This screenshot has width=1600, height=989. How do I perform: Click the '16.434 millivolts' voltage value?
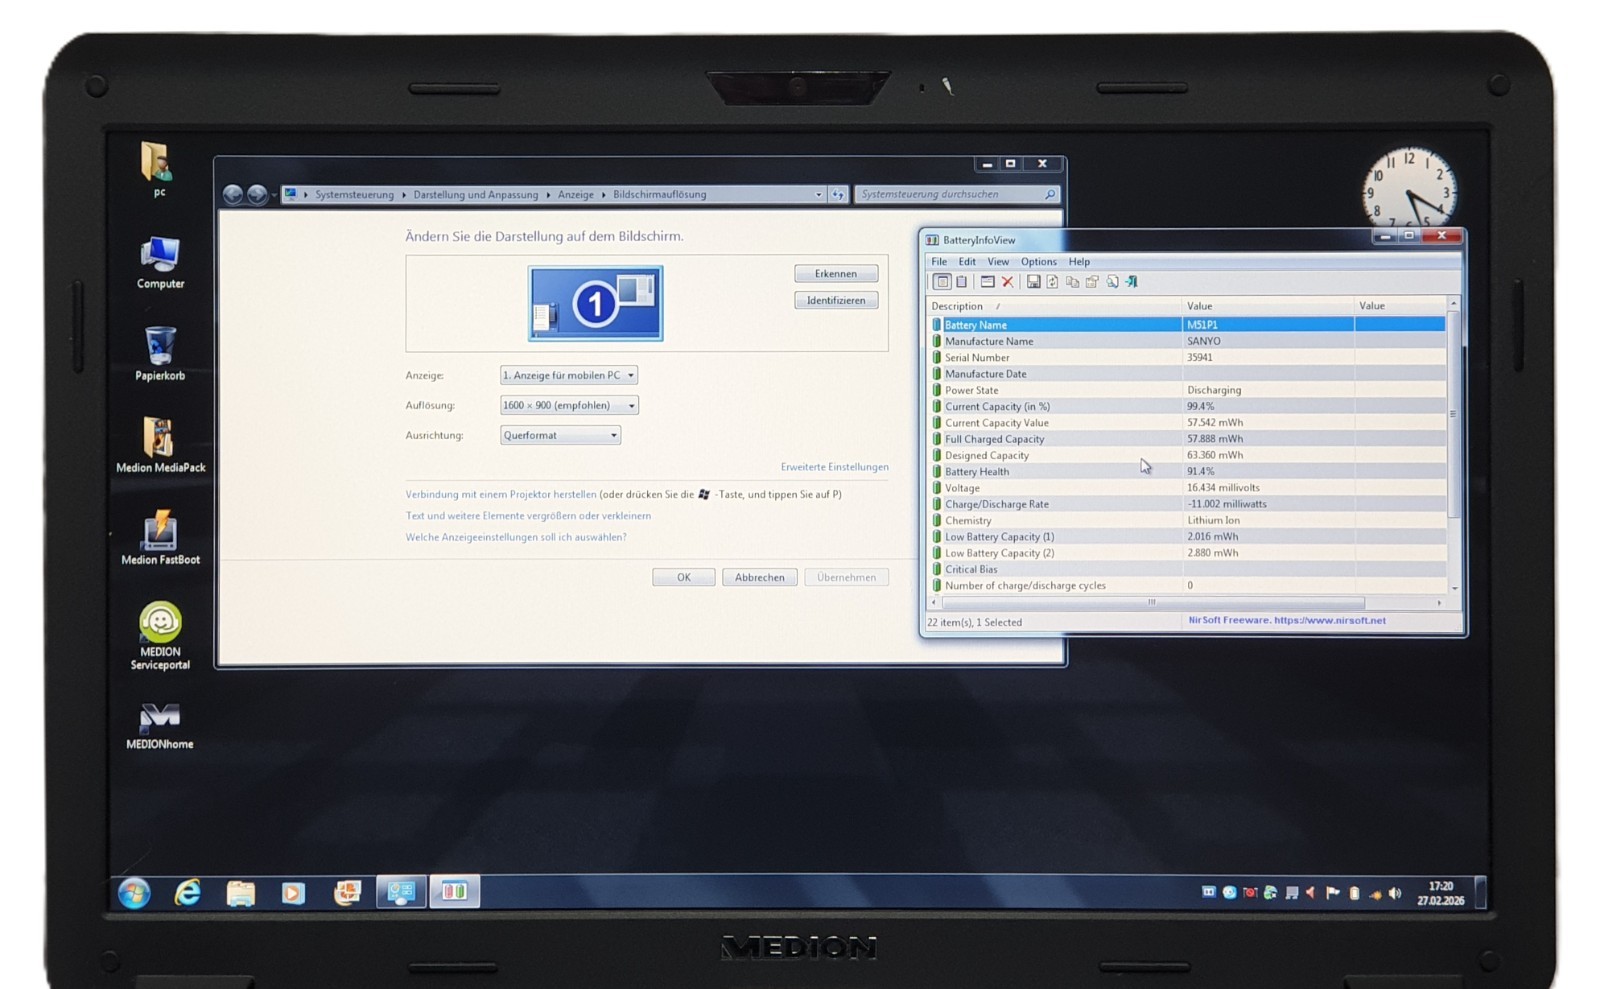[x=1223, y=488]
